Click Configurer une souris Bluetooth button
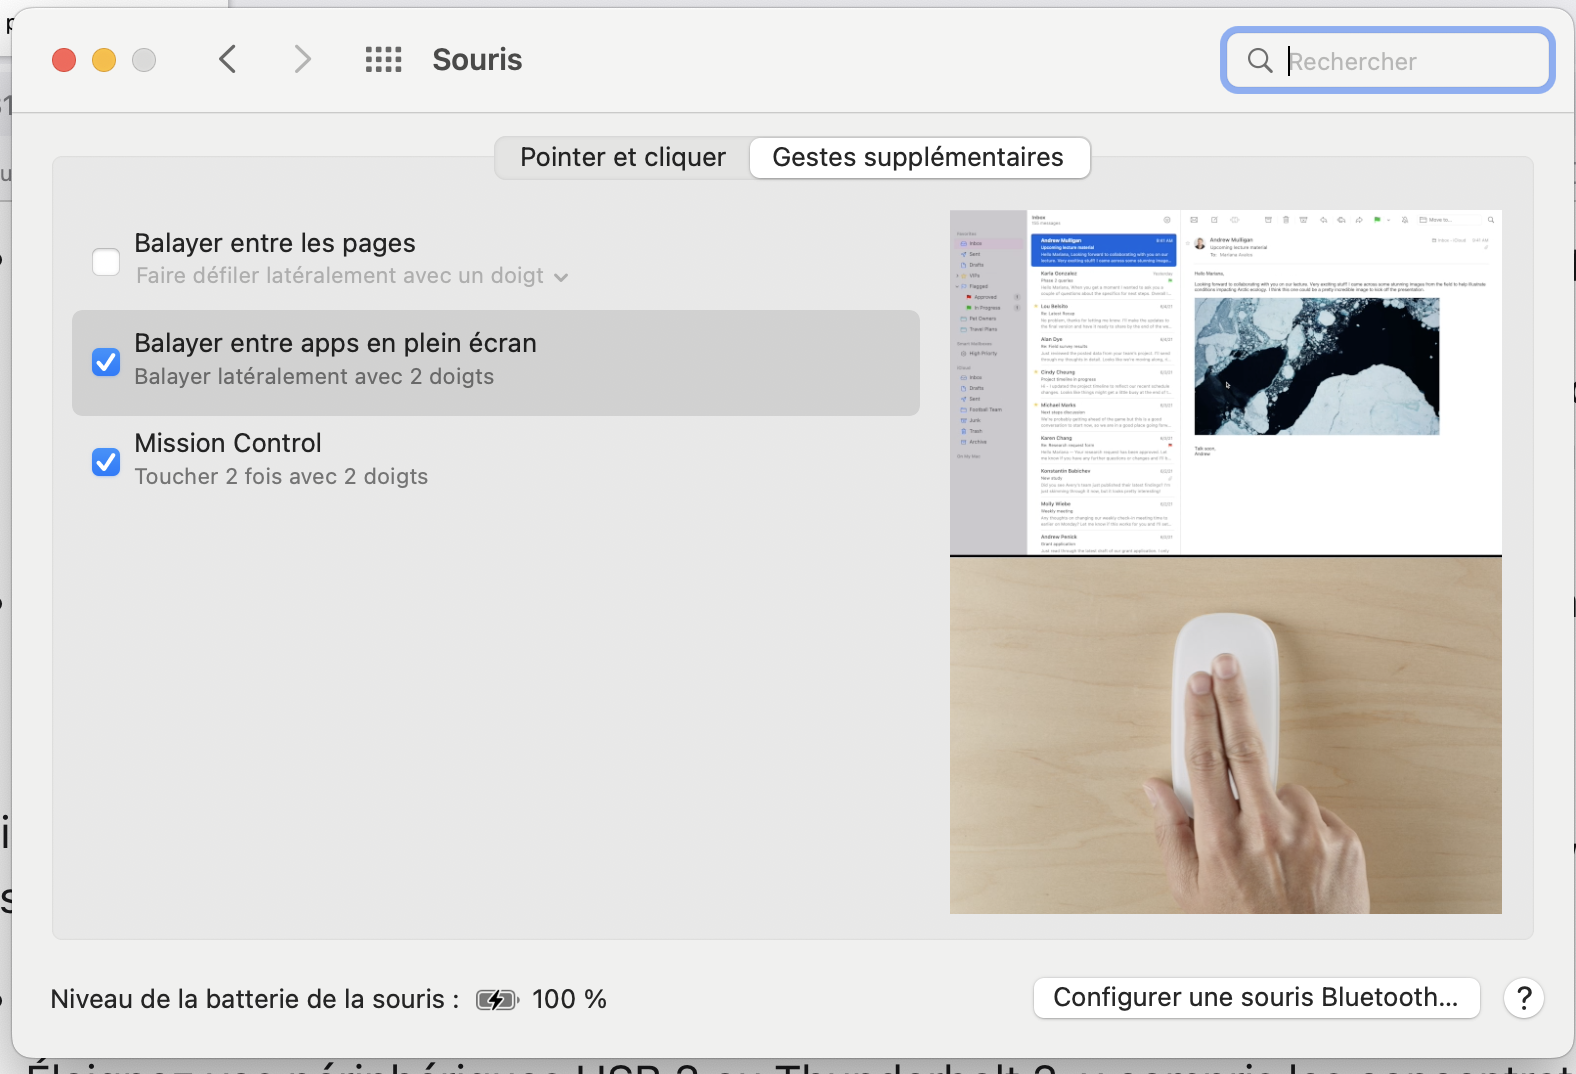 (1255, 998)
